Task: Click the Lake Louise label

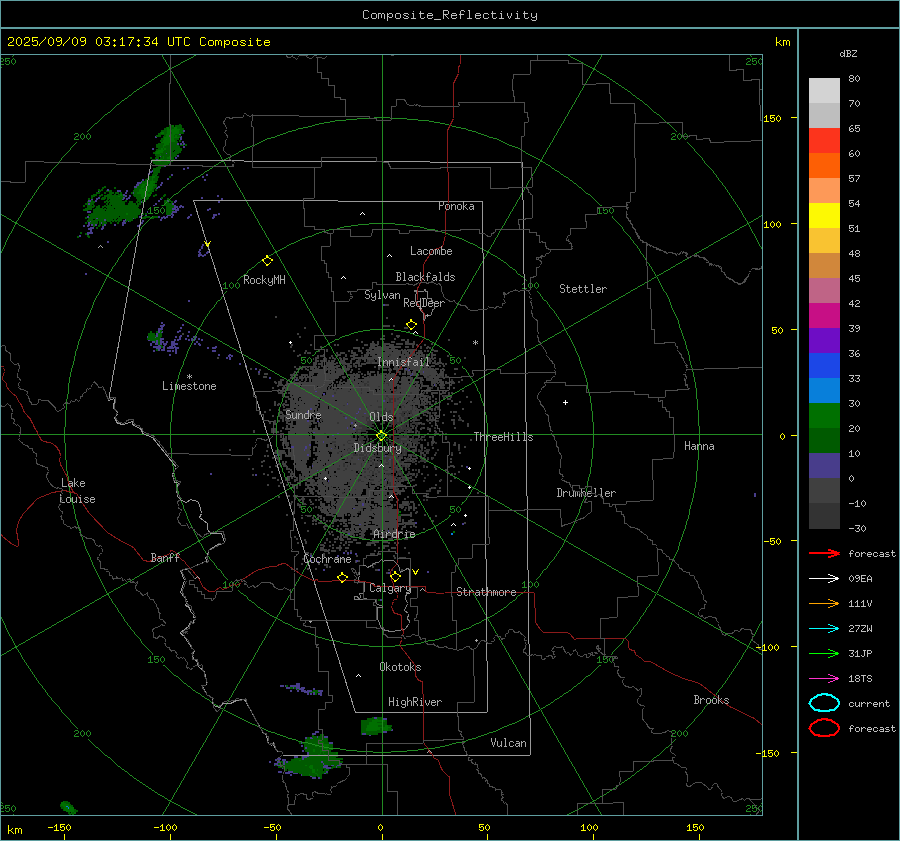Action: [x=77, y=491]
